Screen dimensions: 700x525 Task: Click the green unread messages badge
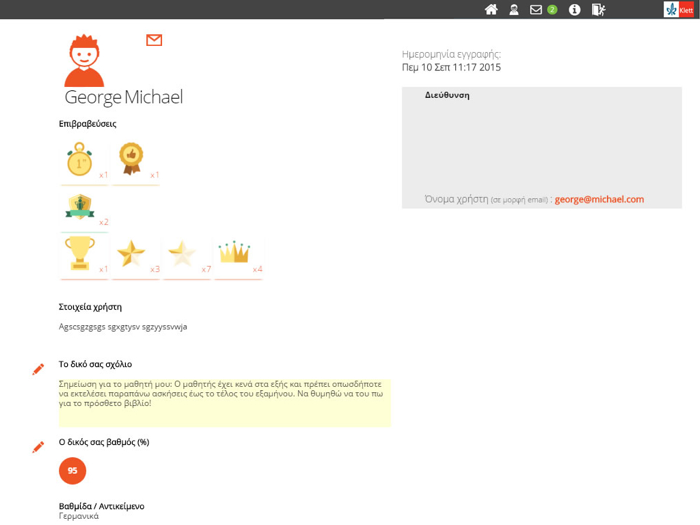[x=552, y=9]
